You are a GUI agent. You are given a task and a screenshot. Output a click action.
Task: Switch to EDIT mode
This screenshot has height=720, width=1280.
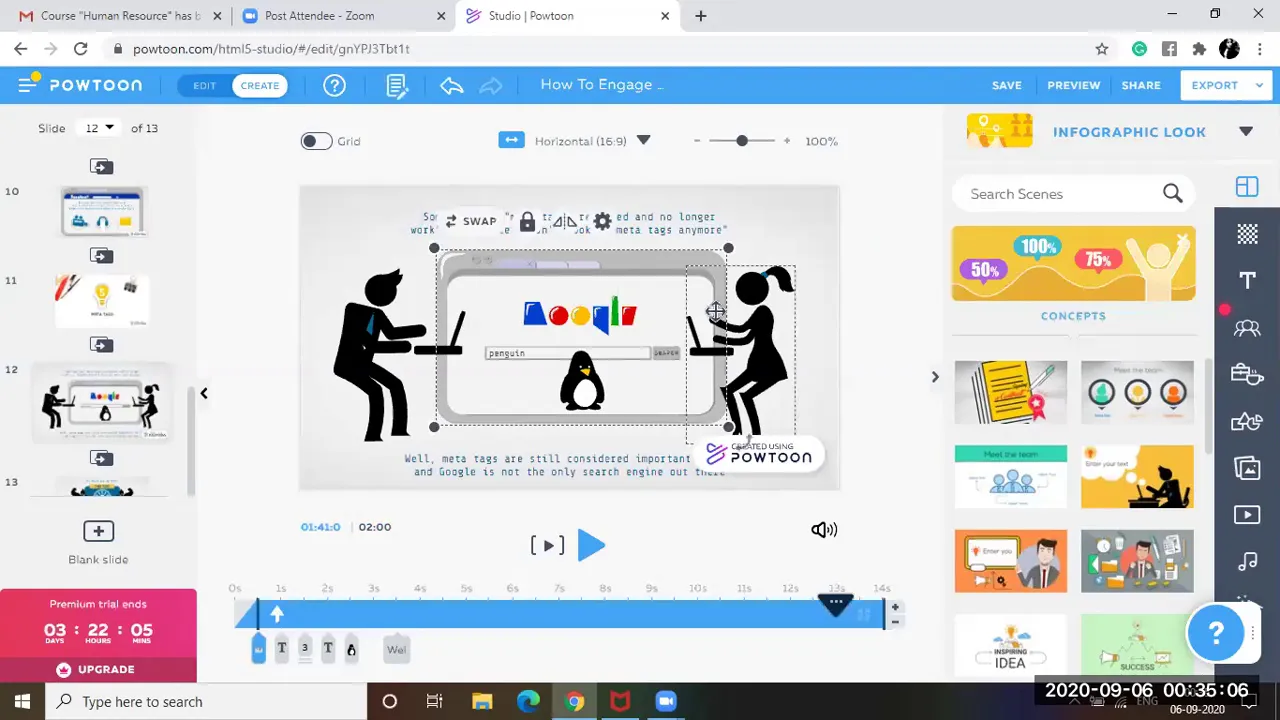[204, 85]
